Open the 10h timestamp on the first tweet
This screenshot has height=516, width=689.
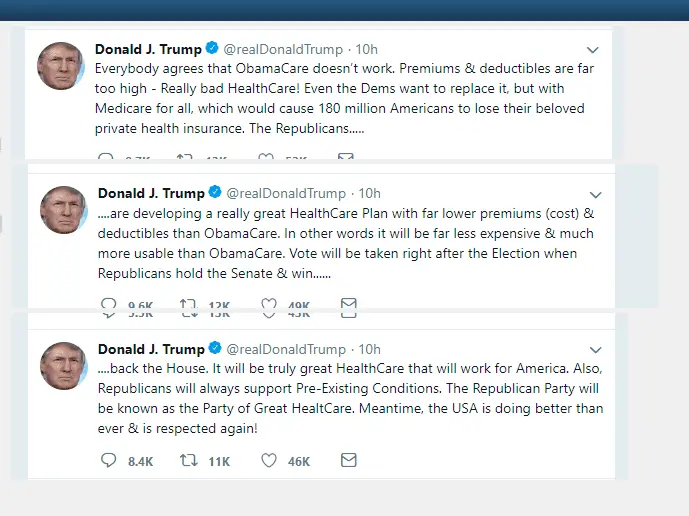pyautogui.click(x=366, y=49)
